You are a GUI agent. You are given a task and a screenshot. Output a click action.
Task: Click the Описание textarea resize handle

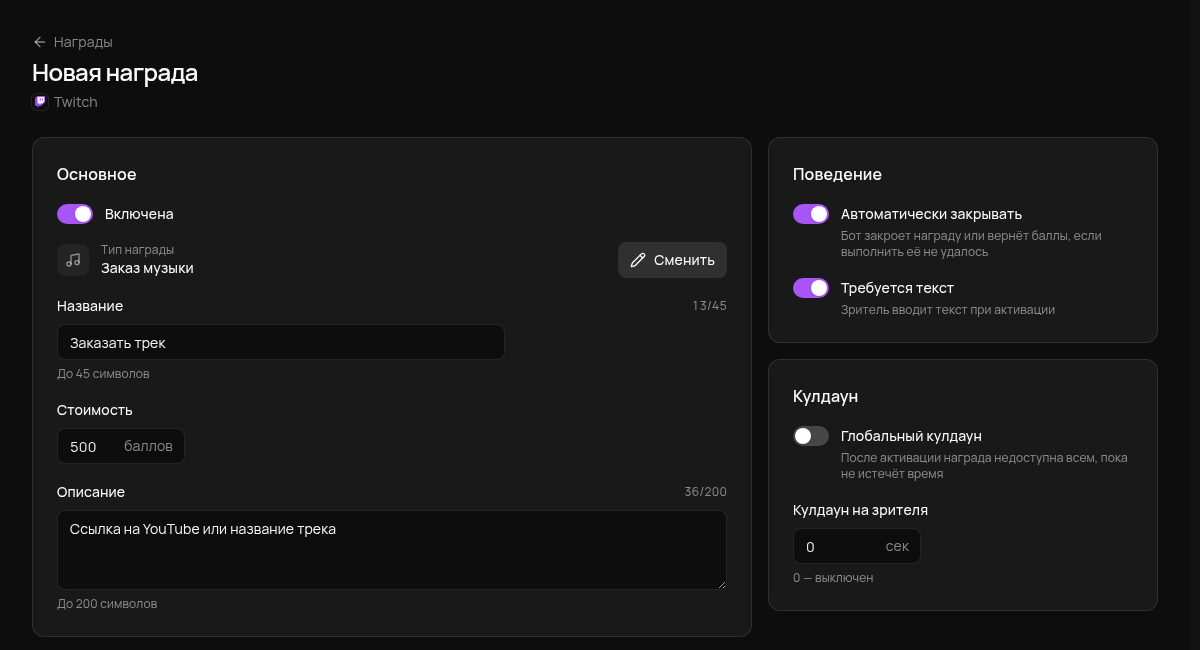tap(720, 583)
